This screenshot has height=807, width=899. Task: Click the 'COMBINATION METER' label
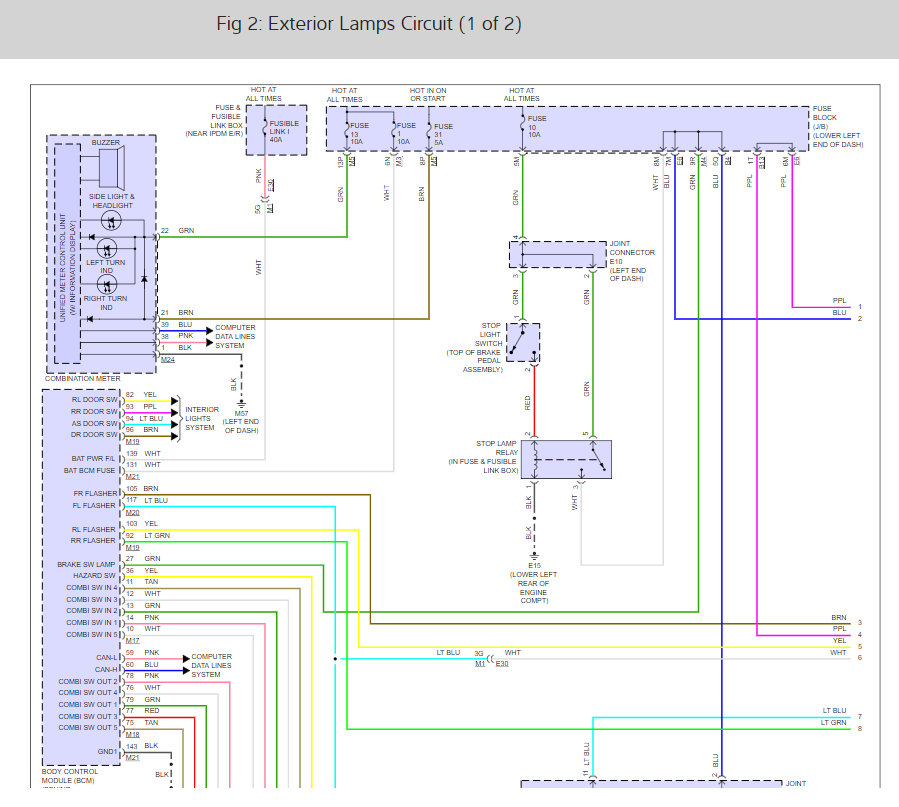click(83, 378)
